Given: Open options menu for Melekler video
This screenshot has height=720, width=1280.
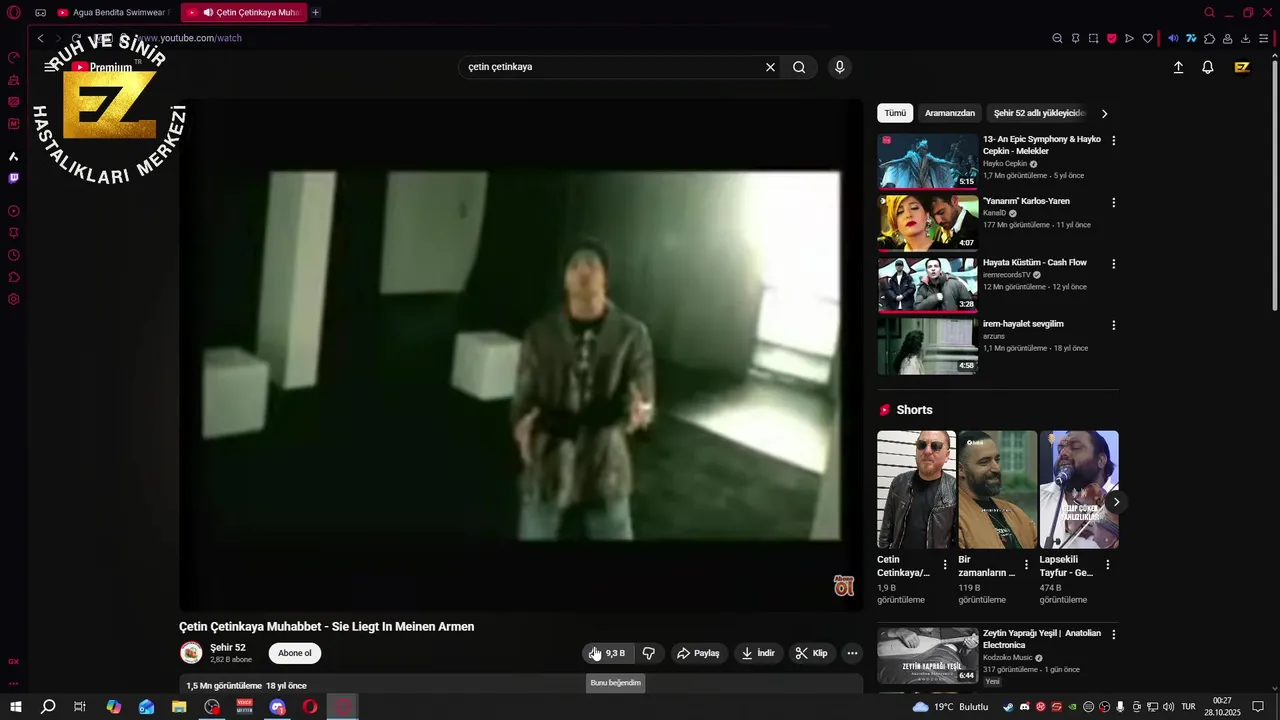Looking at the screenshot, I should pos(1113,140).
